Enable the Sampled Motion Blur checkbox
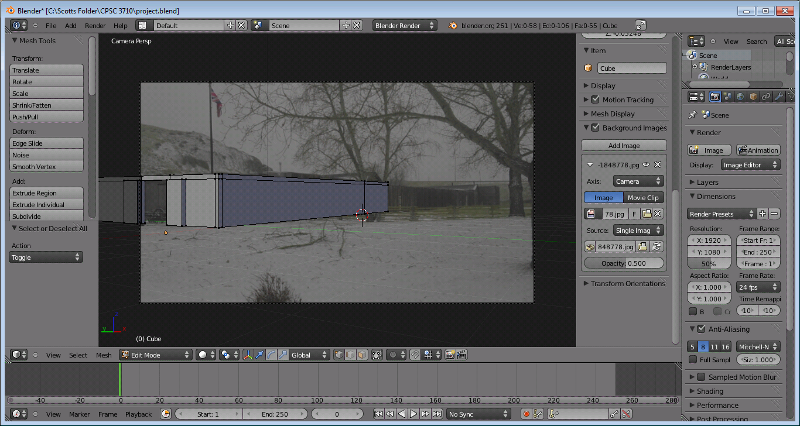Image resolution: width=800 pixels, height=426 pixels. (x=701, y=377)
